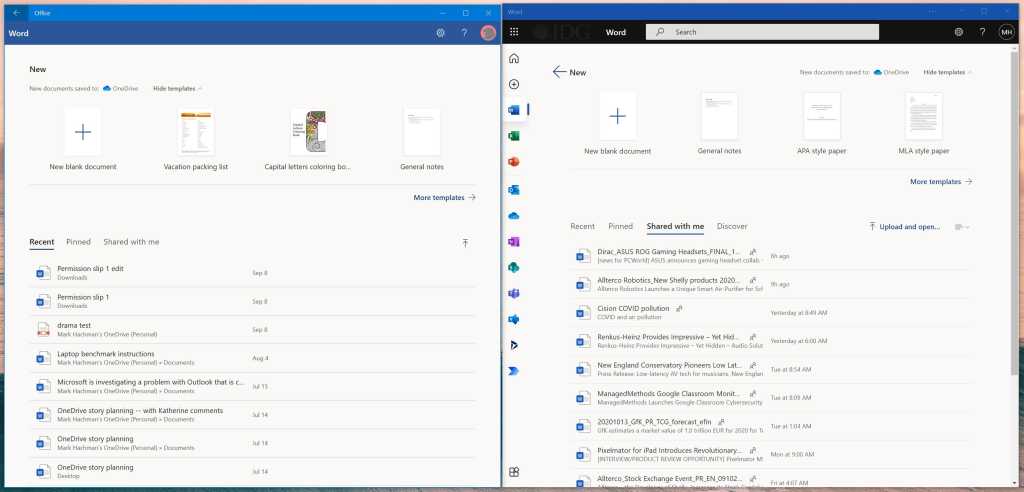Screen dimensions: 1024x492
Task: Open the Home icon in right sidebar
Action: pos(514,58)
